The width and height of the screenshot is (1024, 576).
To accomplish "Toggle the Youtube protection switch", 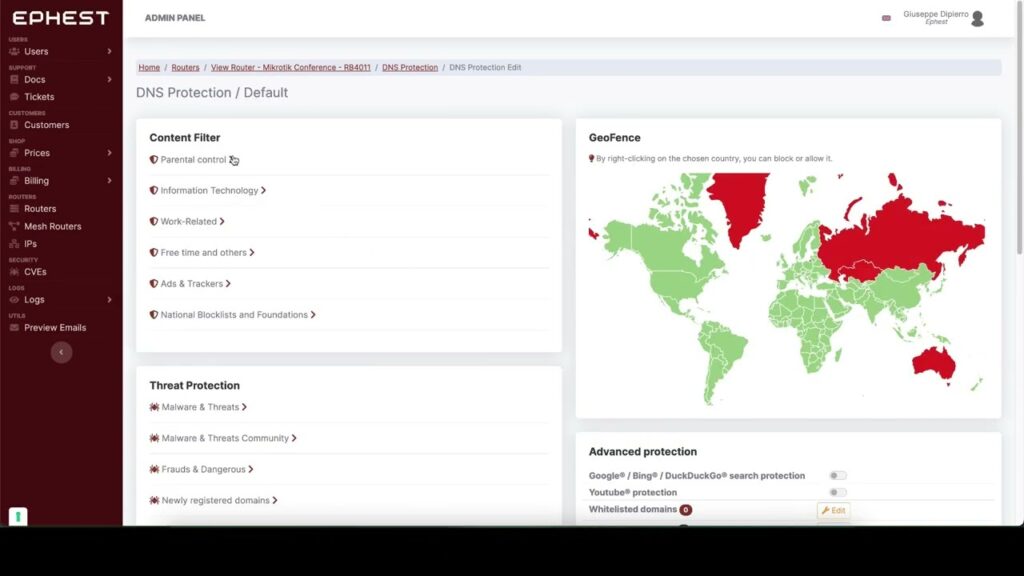I will click(838, 492).
